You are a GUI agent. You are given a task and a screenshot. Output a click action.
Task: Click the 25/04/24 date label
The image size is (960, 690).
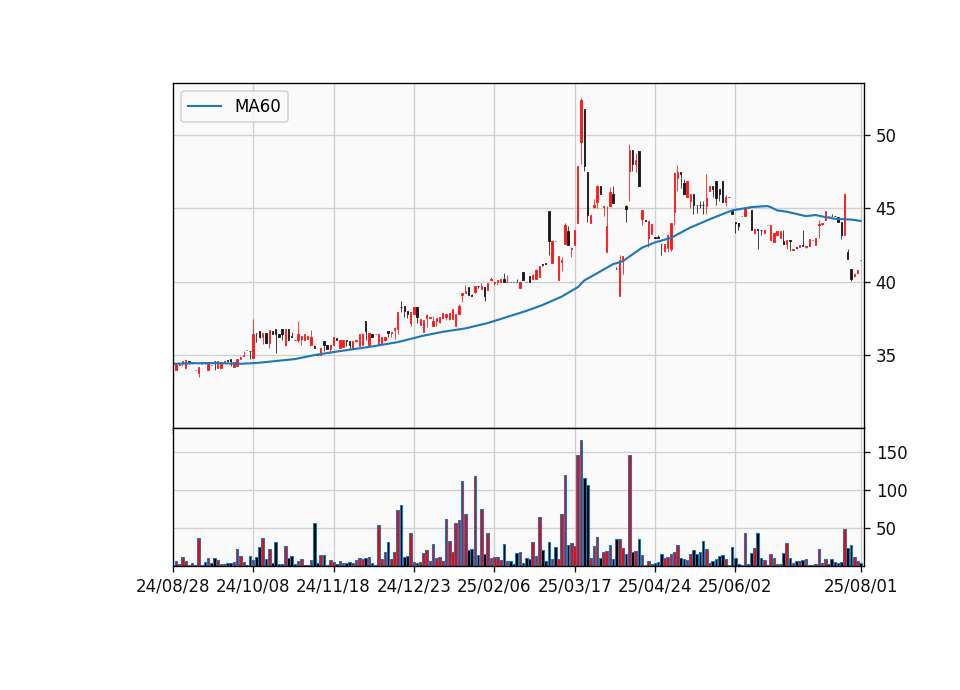(x=654, y=586)
